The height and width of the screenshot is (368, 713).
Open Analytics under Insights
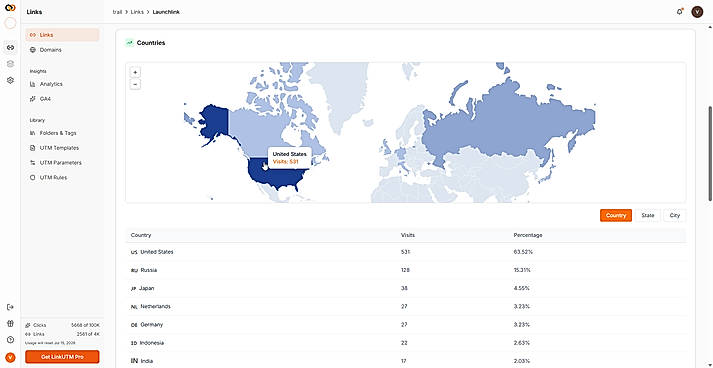[x=62, y=84]
